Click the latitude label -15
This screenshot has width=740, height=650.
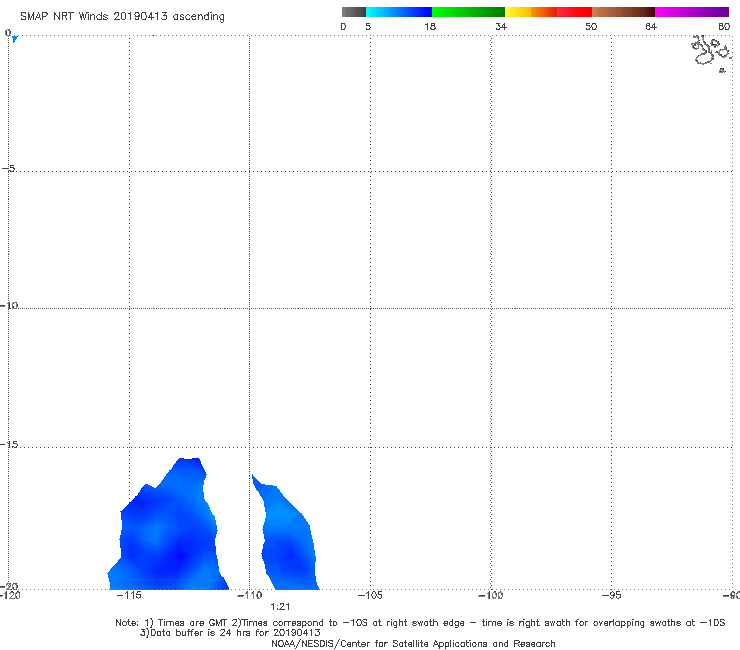coord(9,444)
